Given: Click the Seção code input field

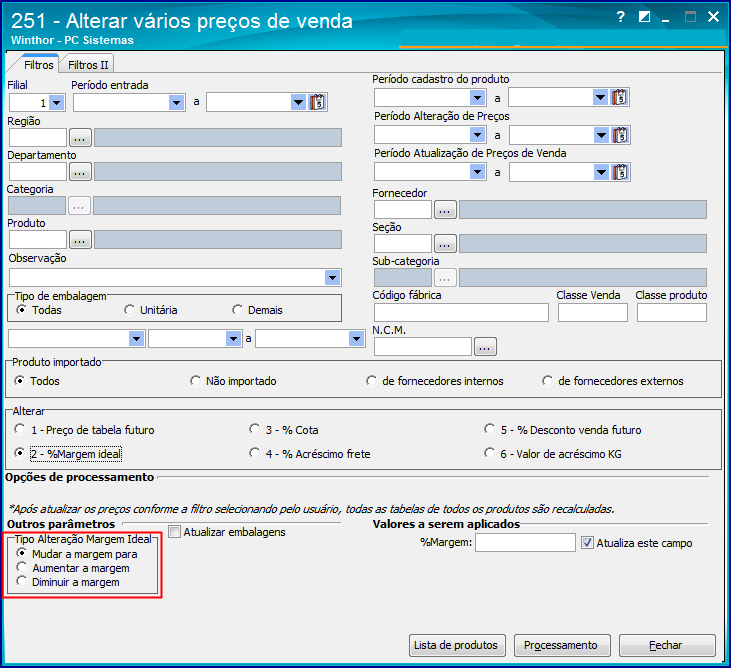Looking at the screenshot, I should point(403,244).
